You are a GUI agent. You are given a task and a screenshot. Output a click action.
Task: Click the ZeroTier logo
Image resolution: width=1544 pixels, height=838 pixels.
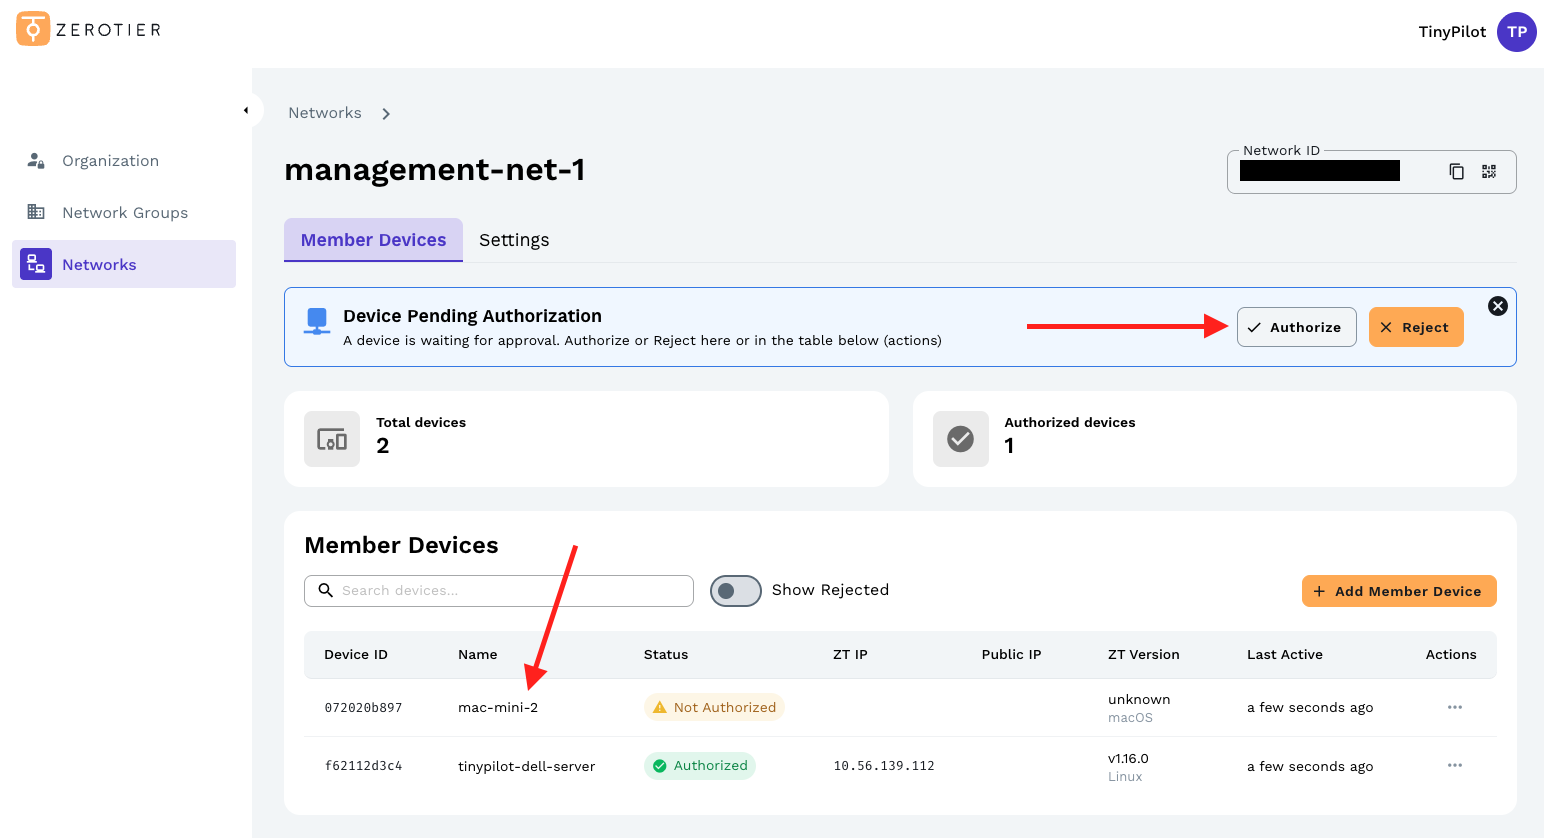point(87,28)
